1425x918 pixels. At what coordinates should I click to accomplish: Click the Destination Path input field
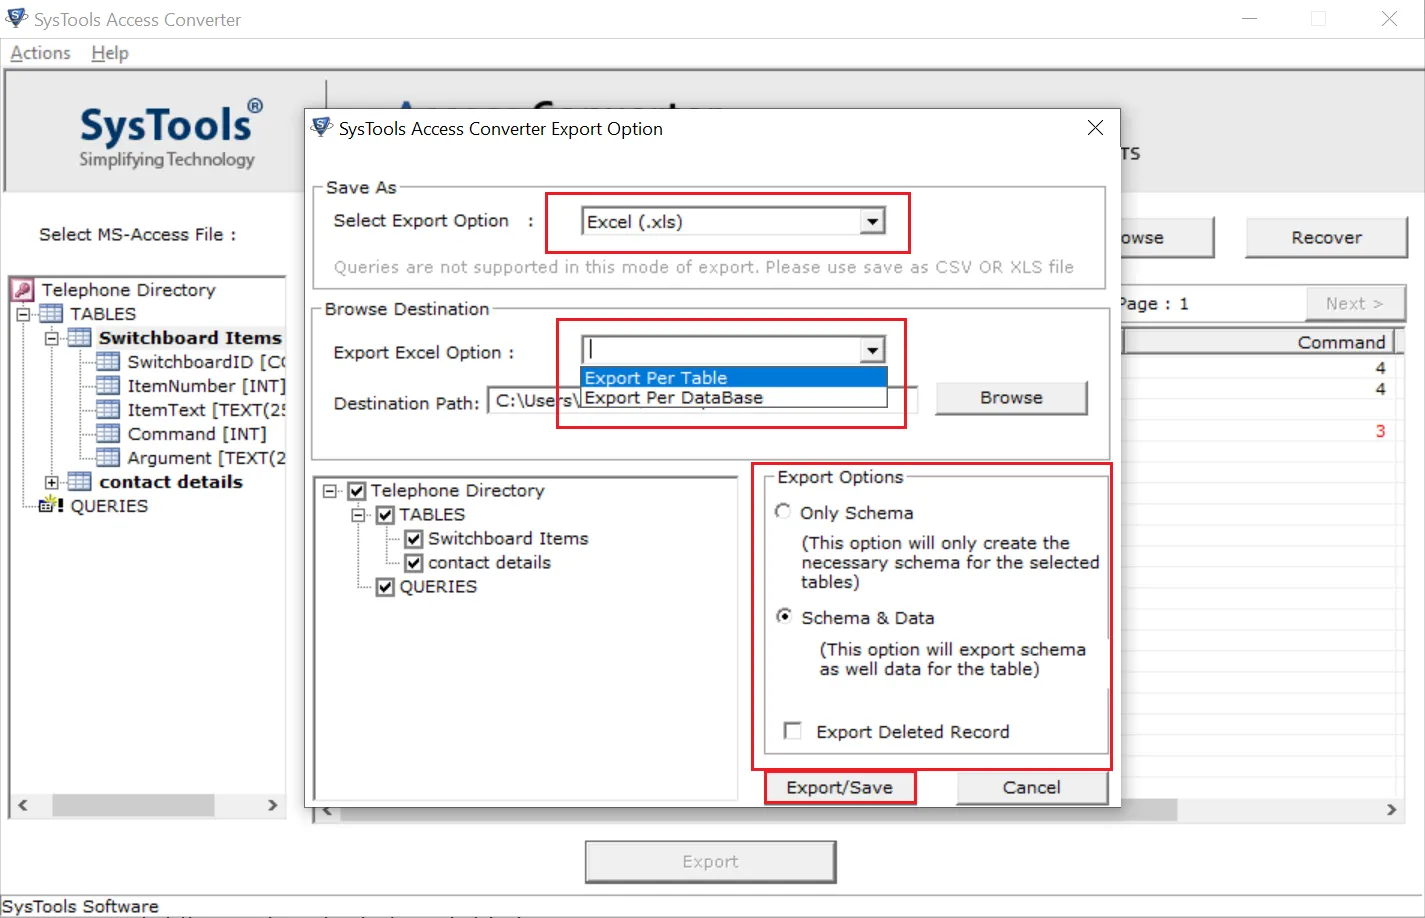pos(702,401)
